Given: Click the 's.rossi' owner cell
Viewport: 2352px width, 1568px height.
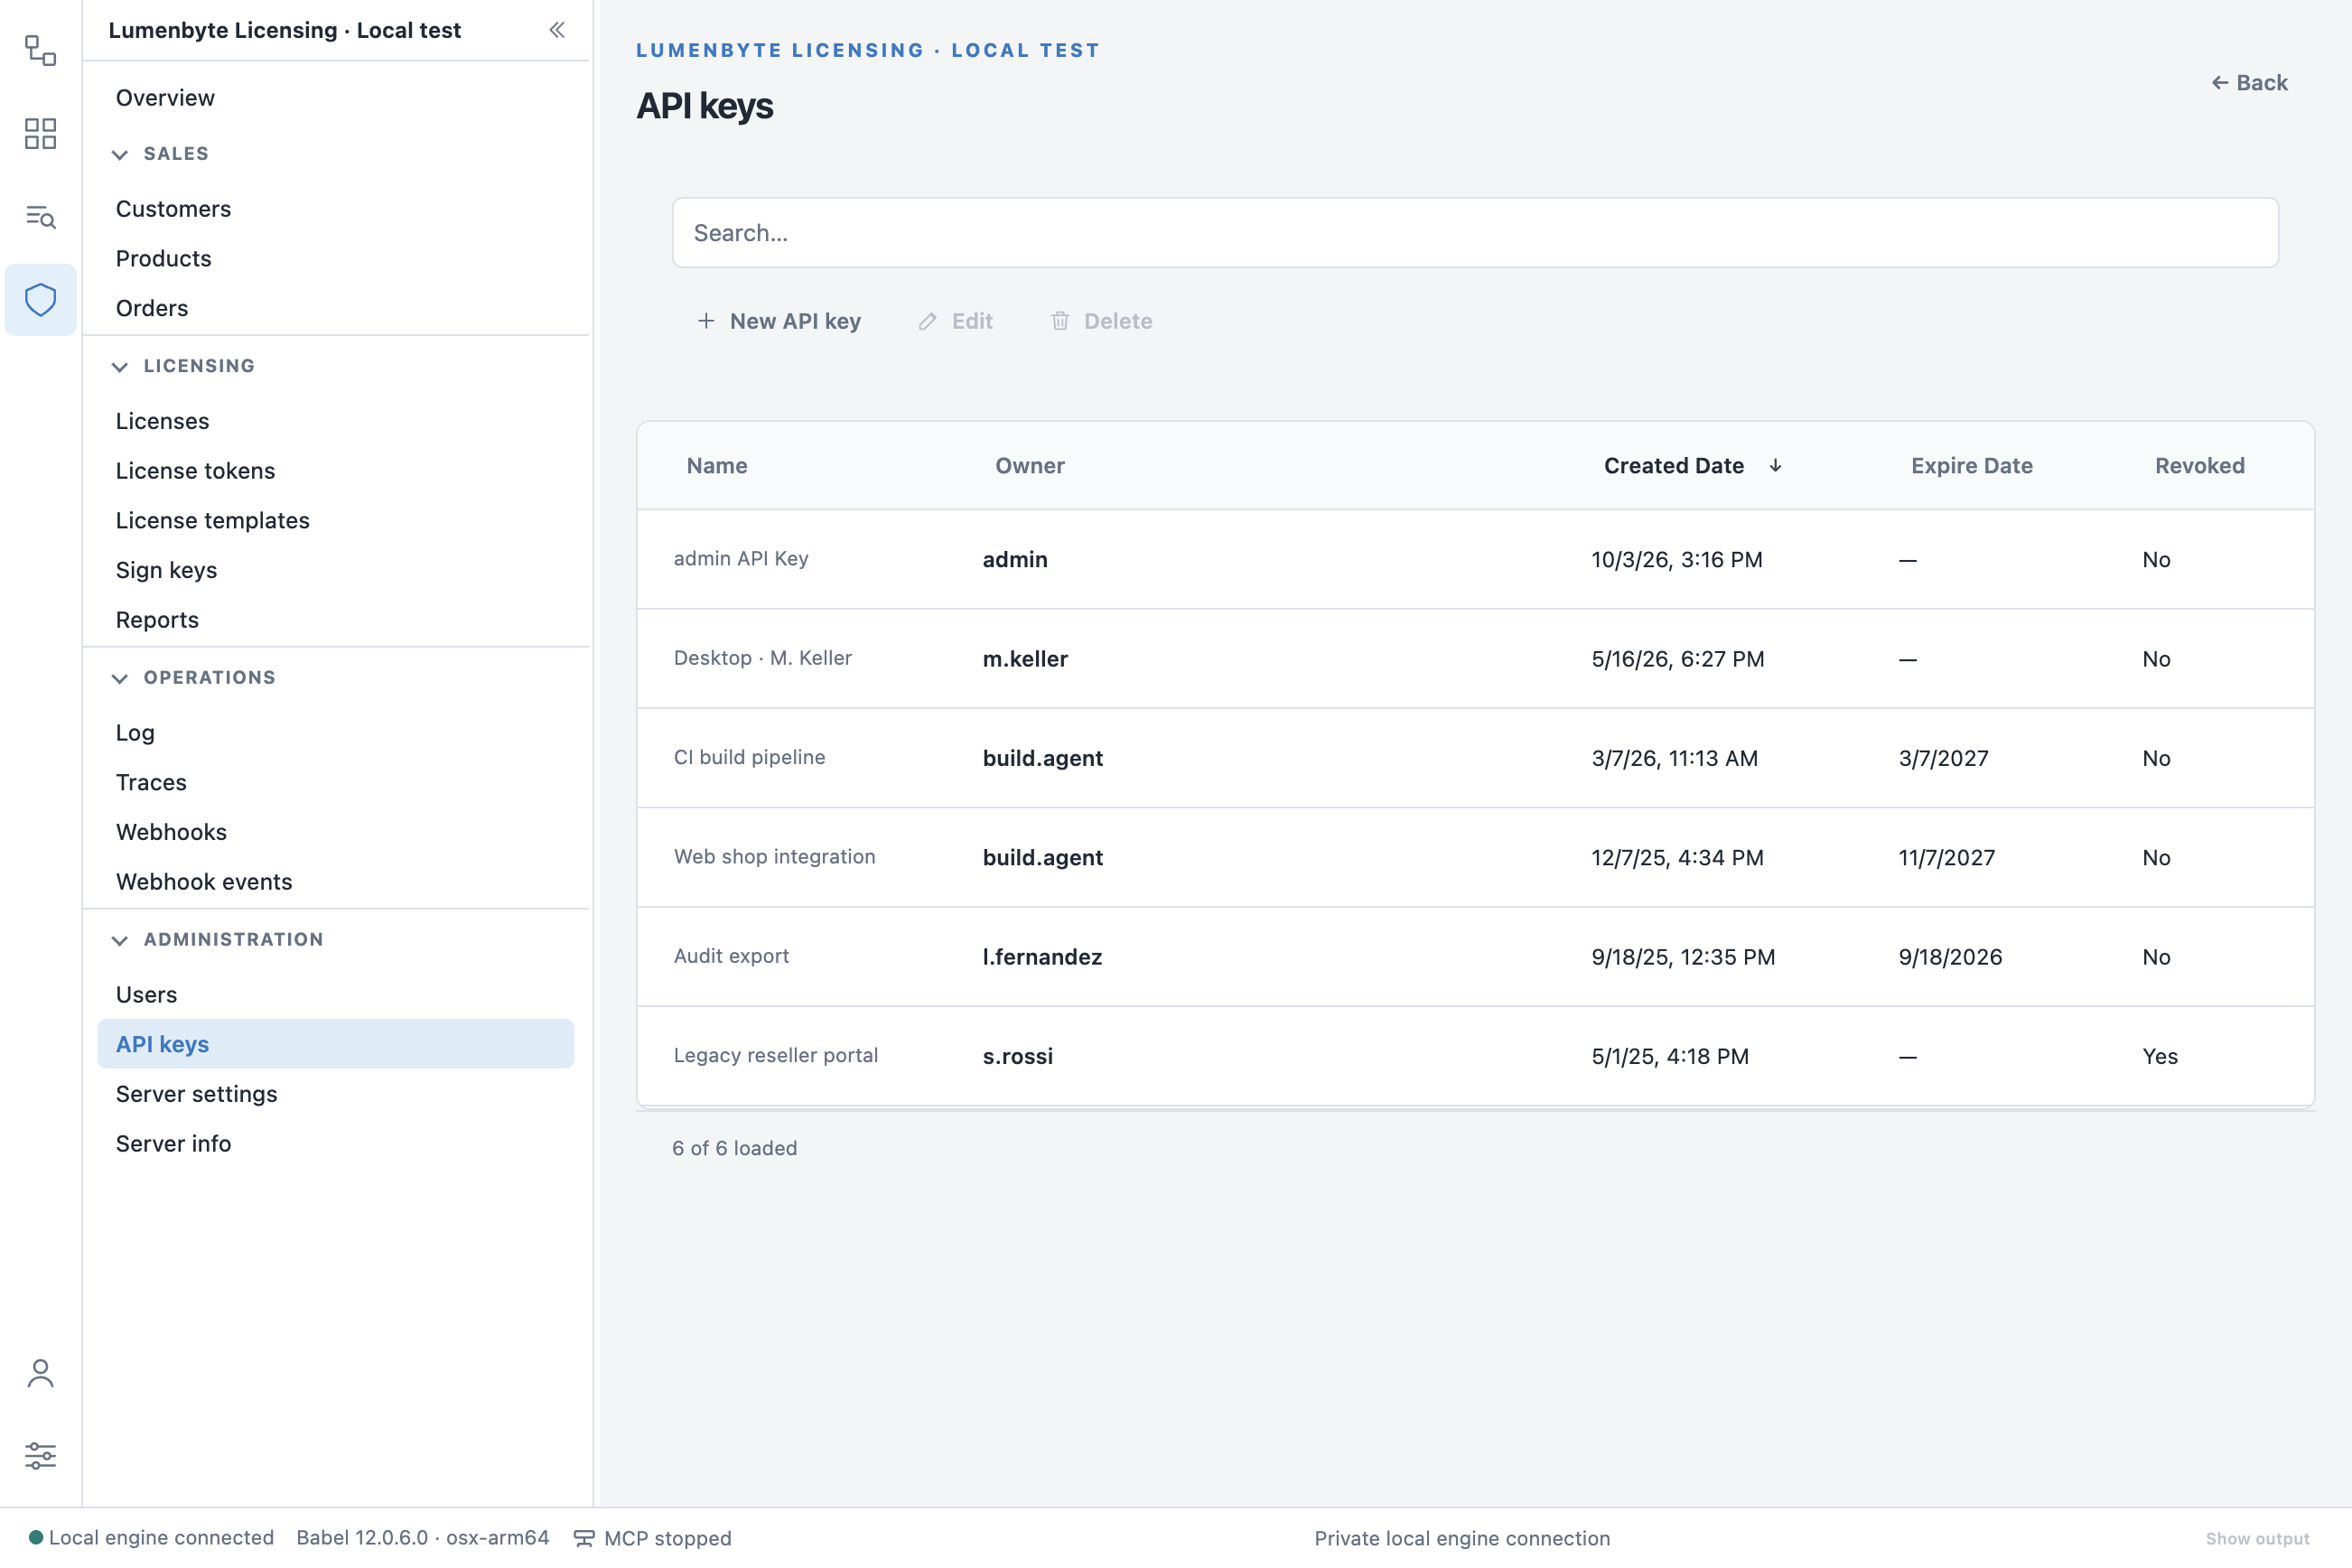Looking at the screenshot, I should point(1017,1057).
